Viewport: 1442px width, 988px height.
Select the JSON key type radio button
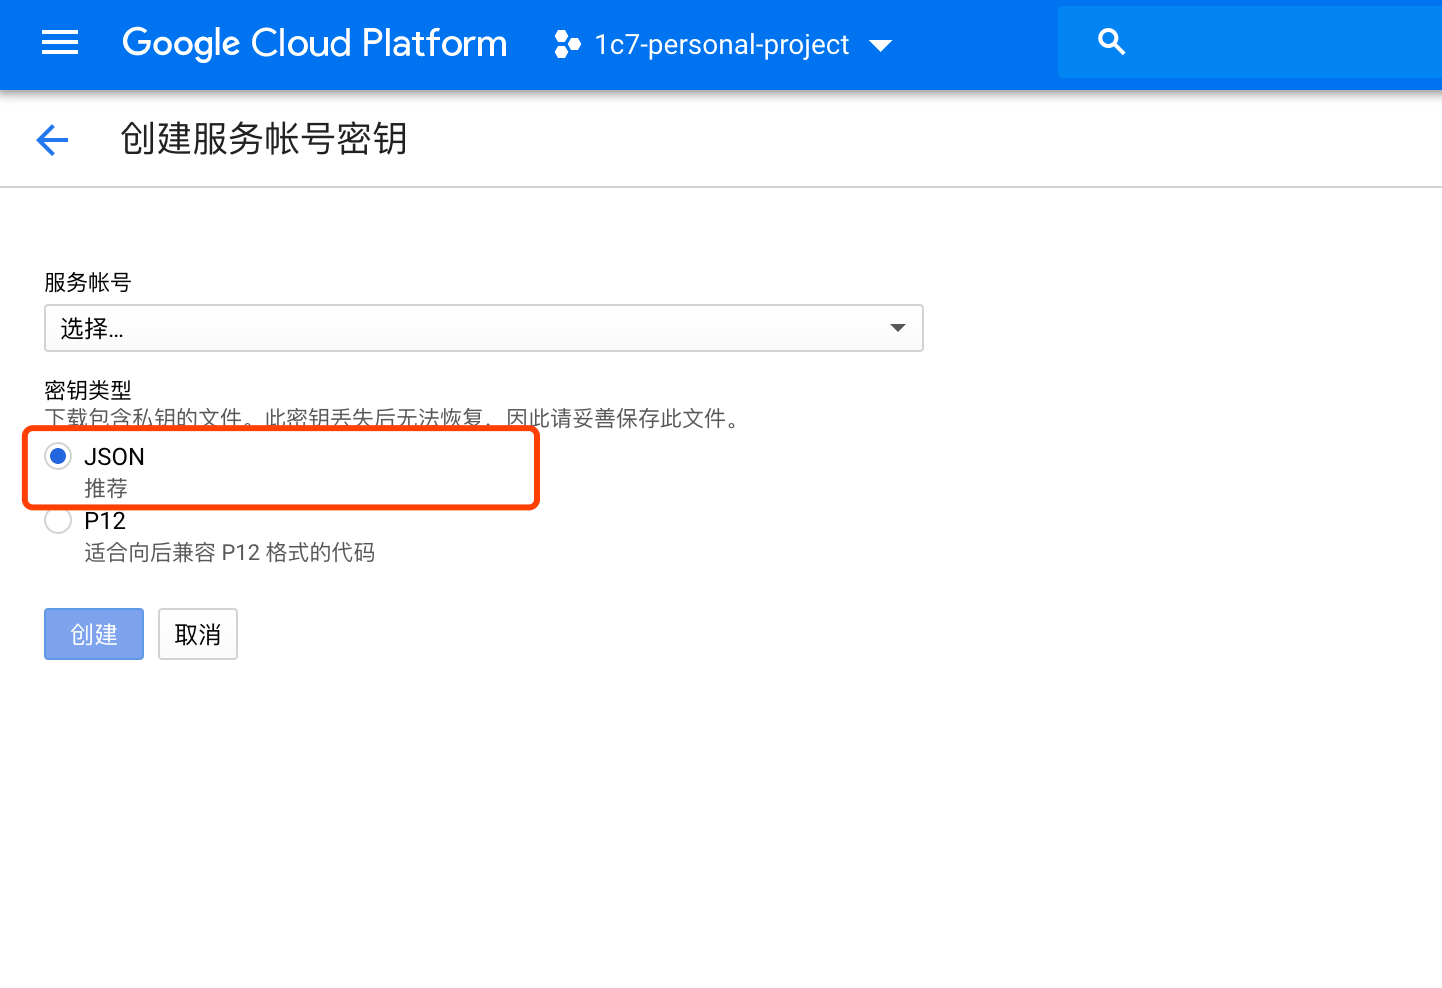pyautogui.click(x=58, y=457)
